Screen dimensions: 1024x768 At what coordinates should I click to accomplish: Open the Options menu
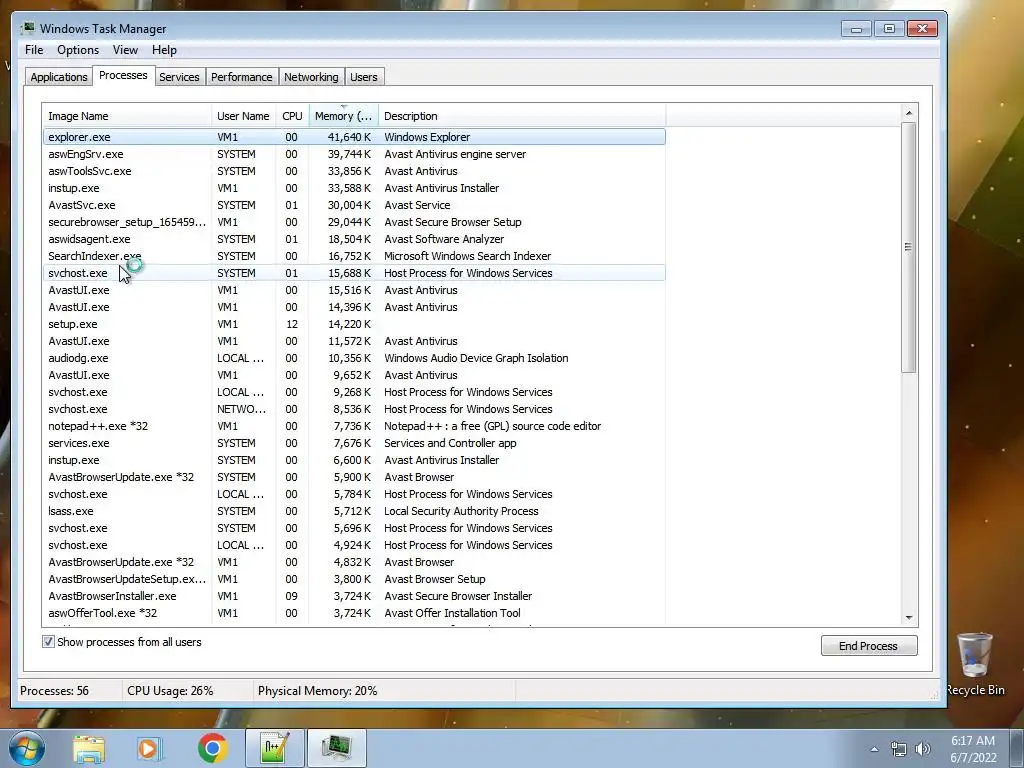pos(78,50)
